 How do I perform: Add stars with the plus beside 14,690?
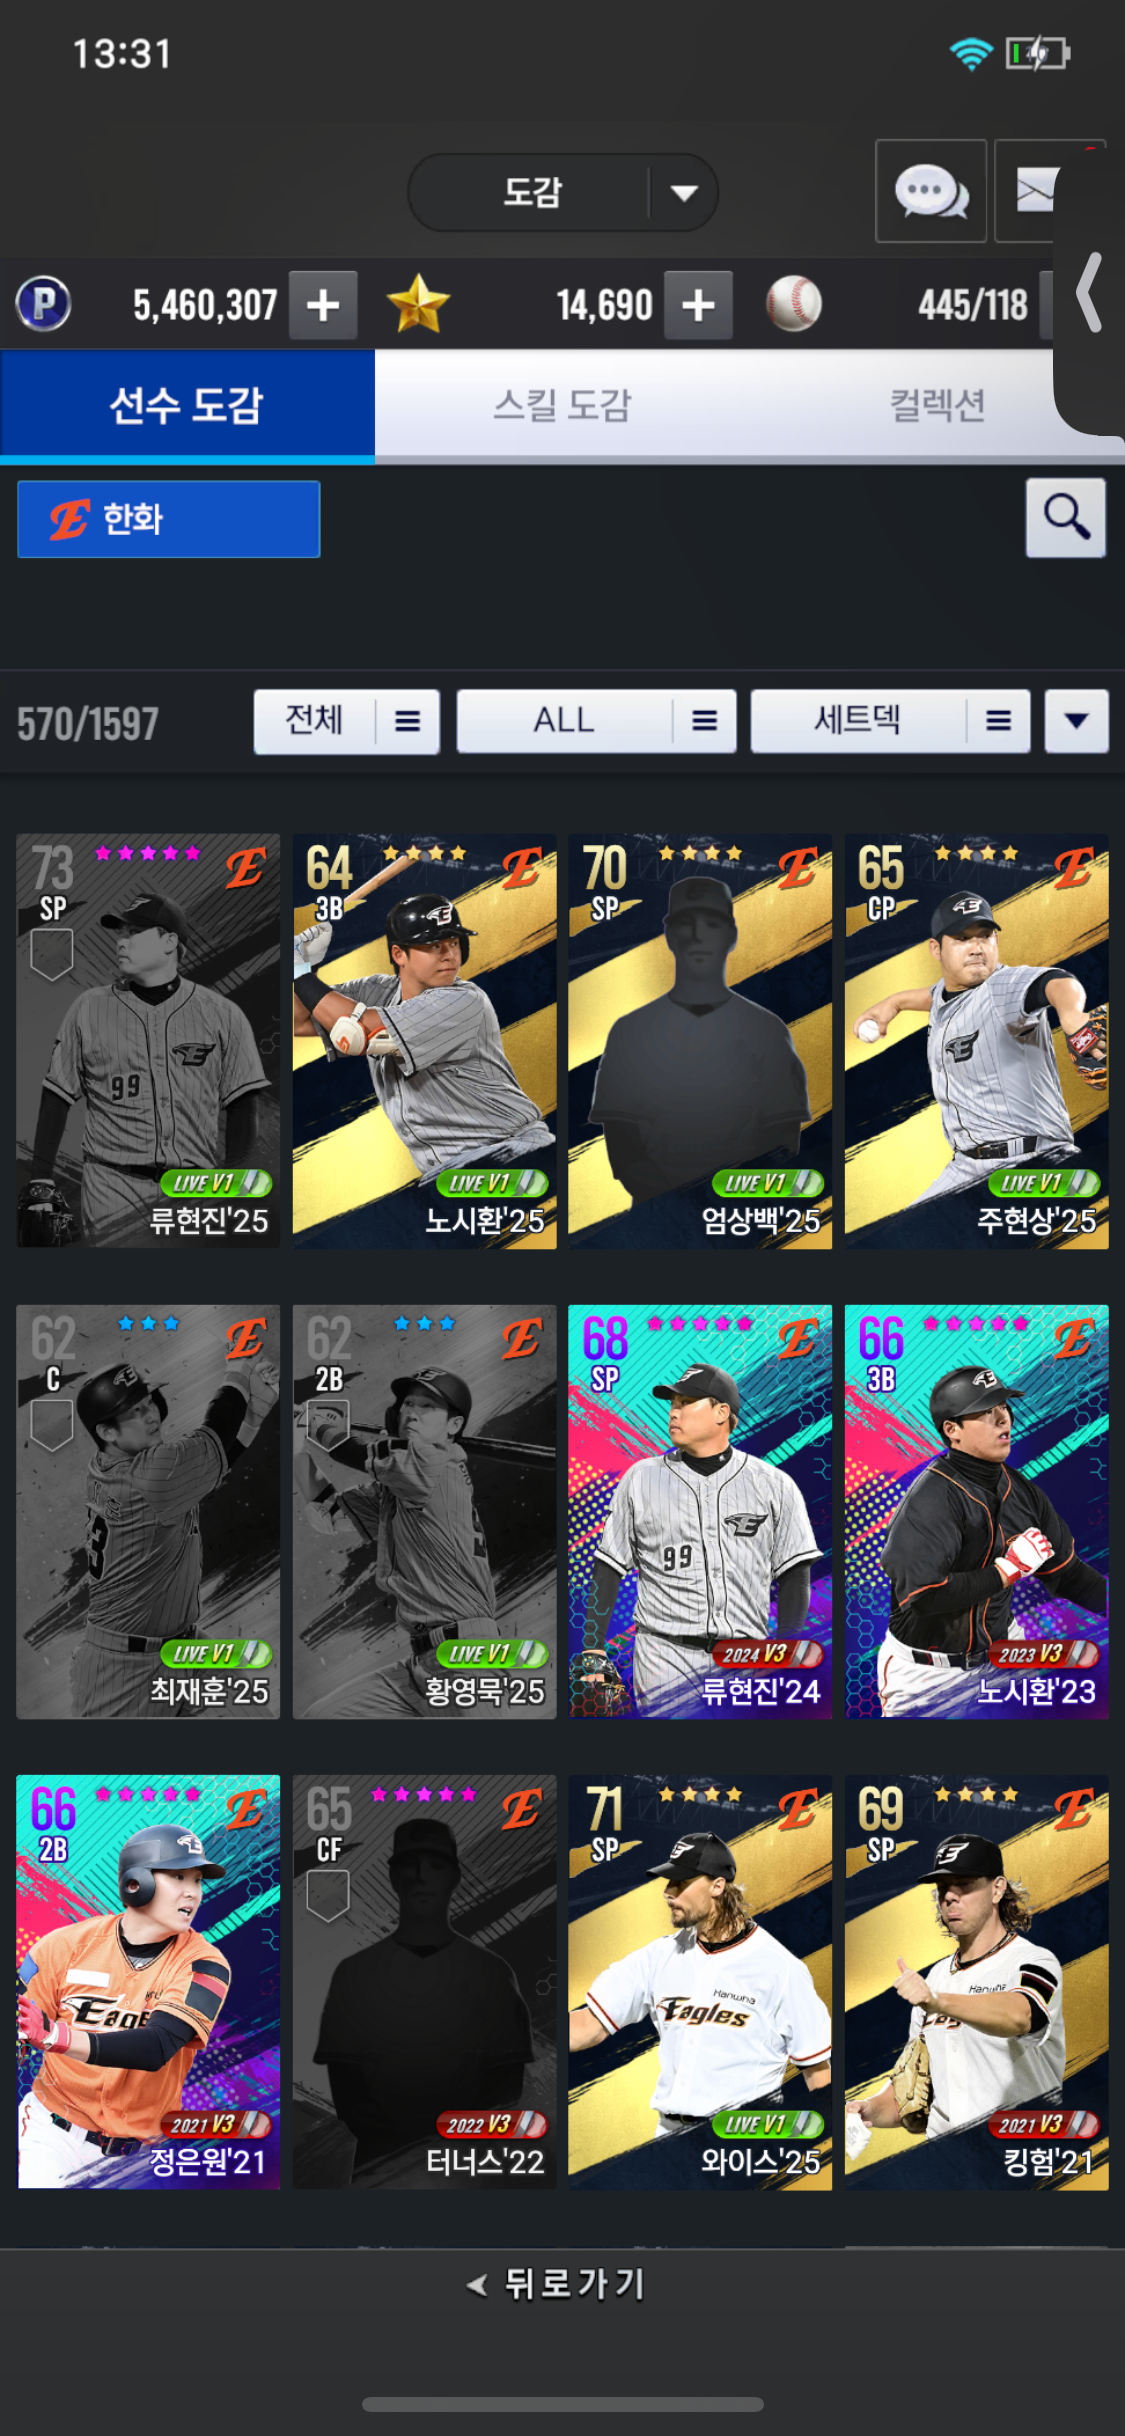tap(698, 305)
